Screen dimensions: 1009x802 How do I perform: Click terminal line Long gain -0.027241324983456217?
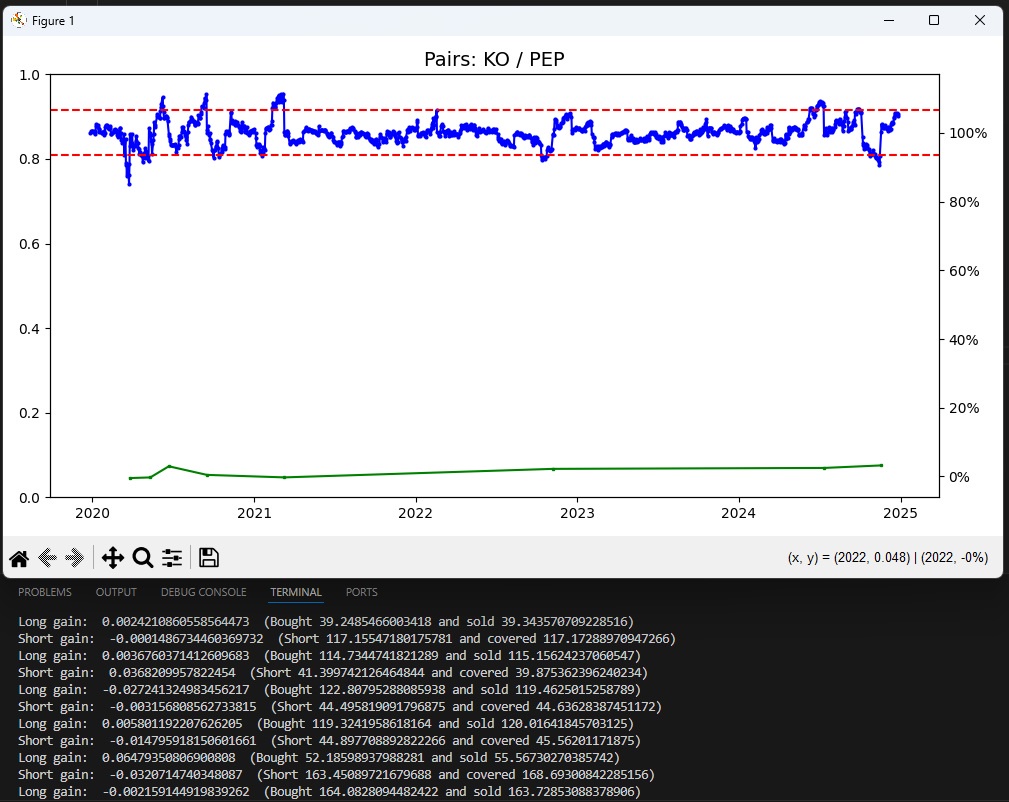tap(329, 690)
